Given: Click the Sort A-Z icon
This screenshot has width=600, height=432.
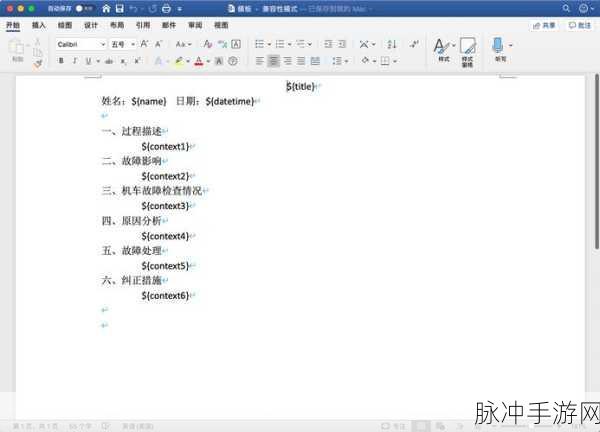Looking at the screenshot, I should pyautogui.click(x=391, y=44).
